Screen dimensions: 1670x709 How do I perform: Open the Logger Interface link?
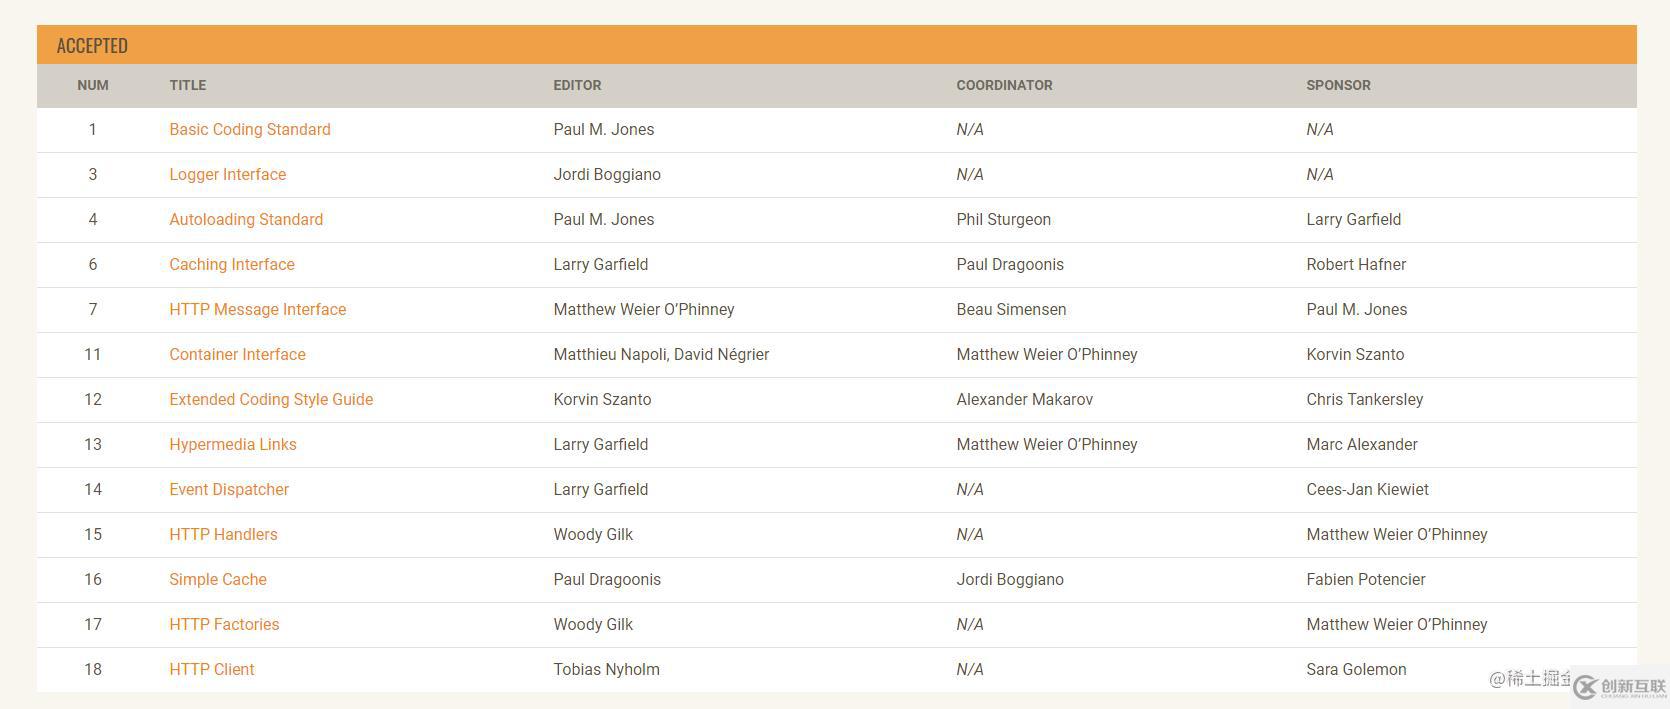click(227, 174)
